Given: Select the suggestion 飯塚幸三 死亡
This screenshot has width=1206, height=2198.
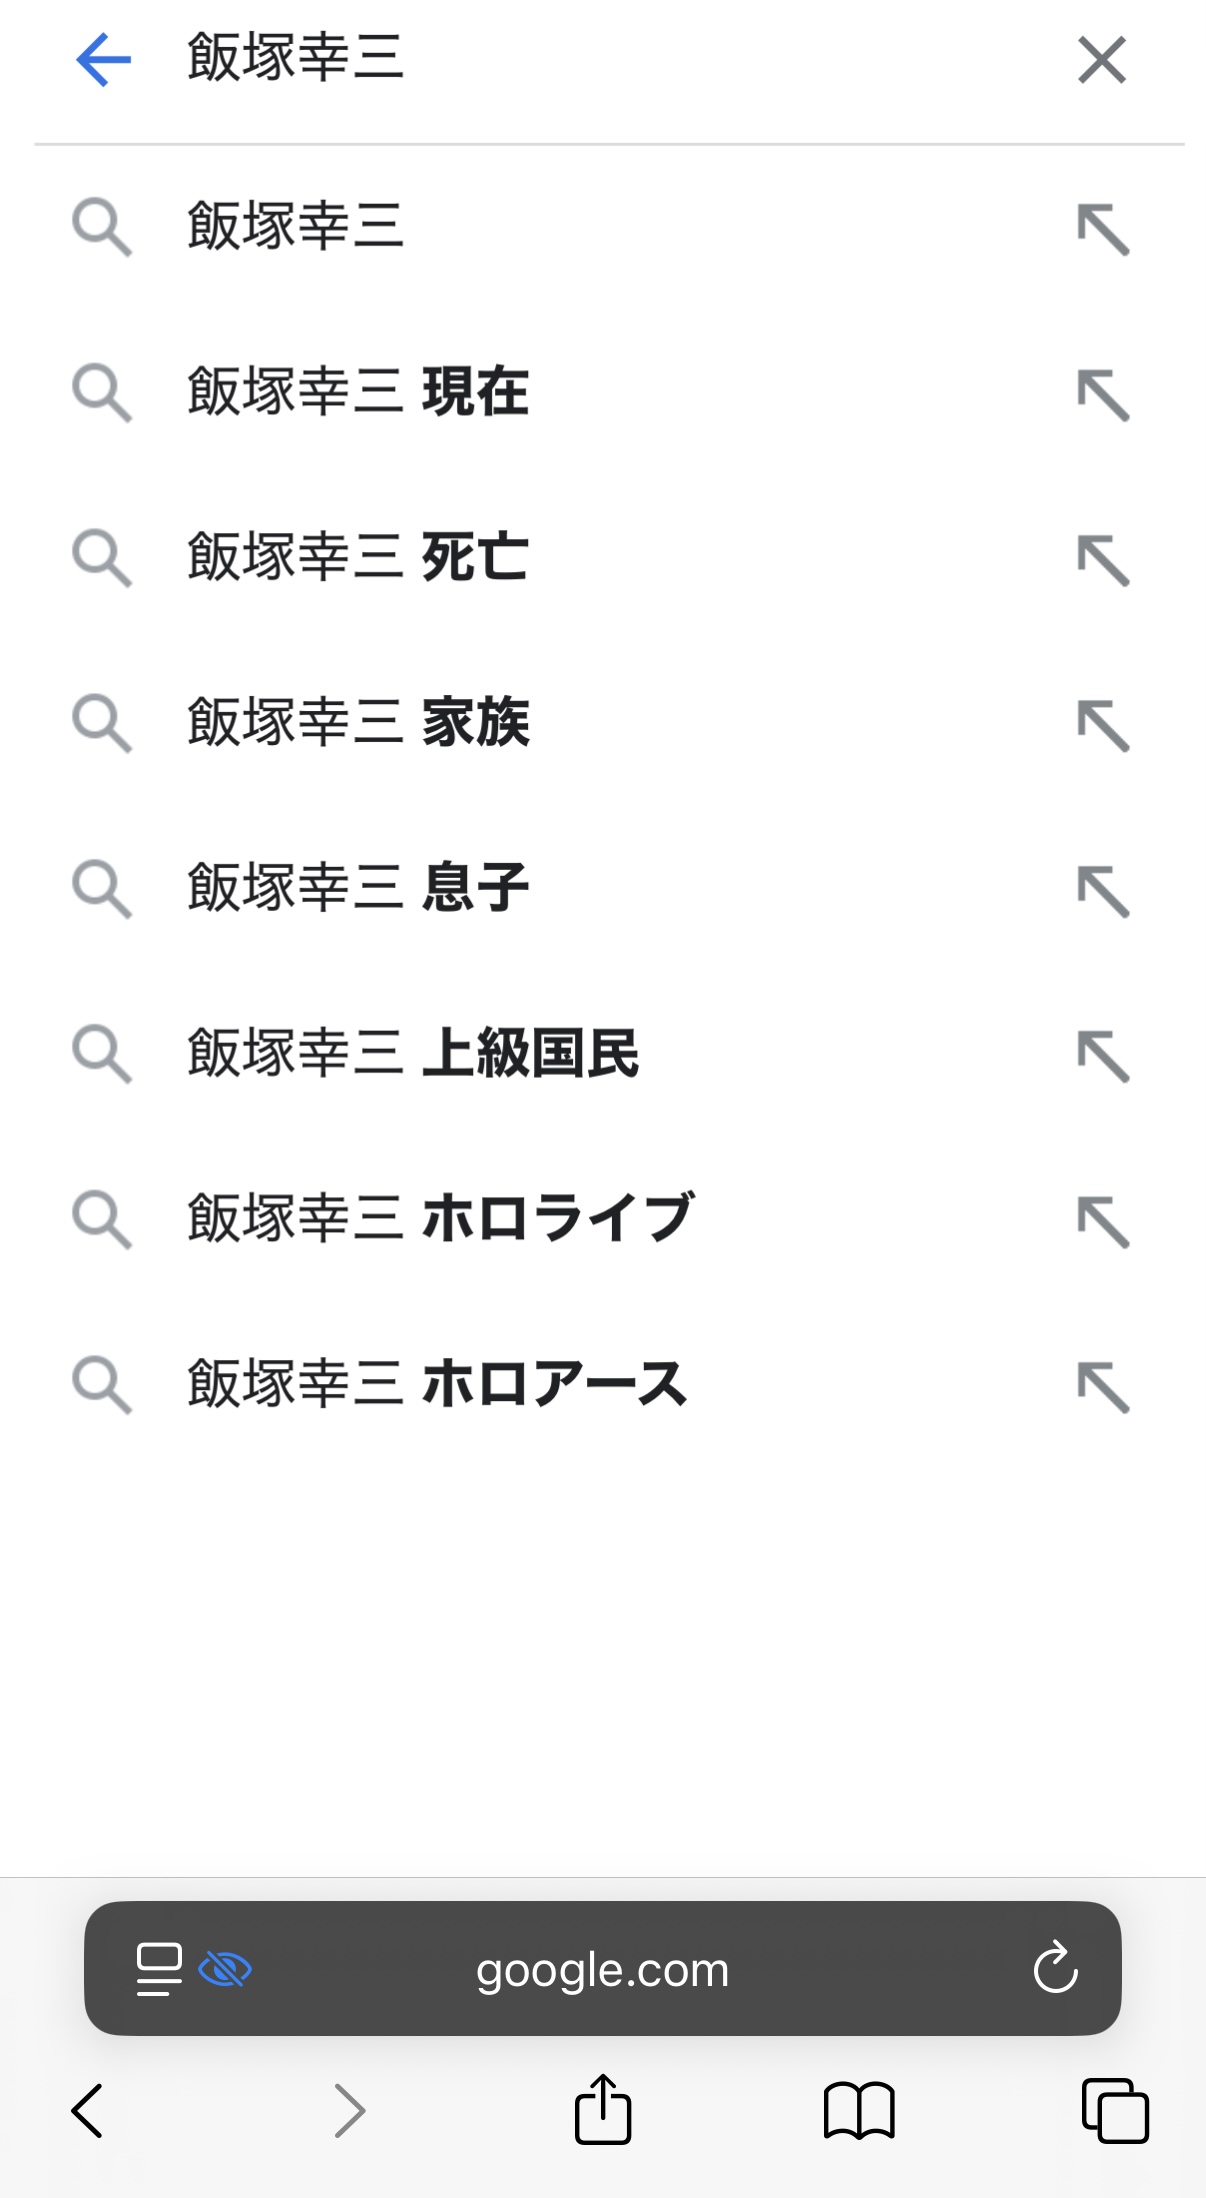Looking at the screenshot, I should (358, 558).
